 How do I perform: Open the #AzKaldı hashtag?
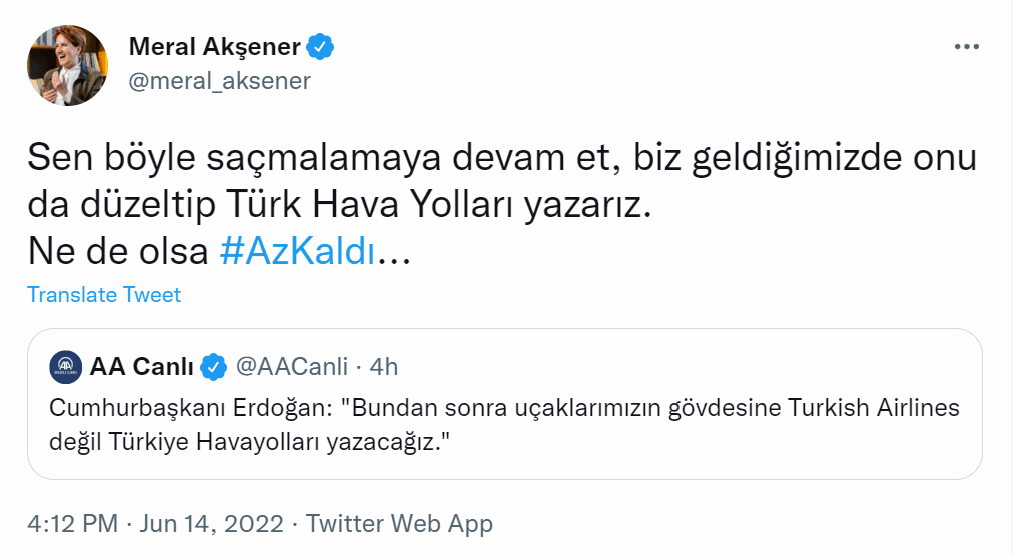(x=297, y=253)
